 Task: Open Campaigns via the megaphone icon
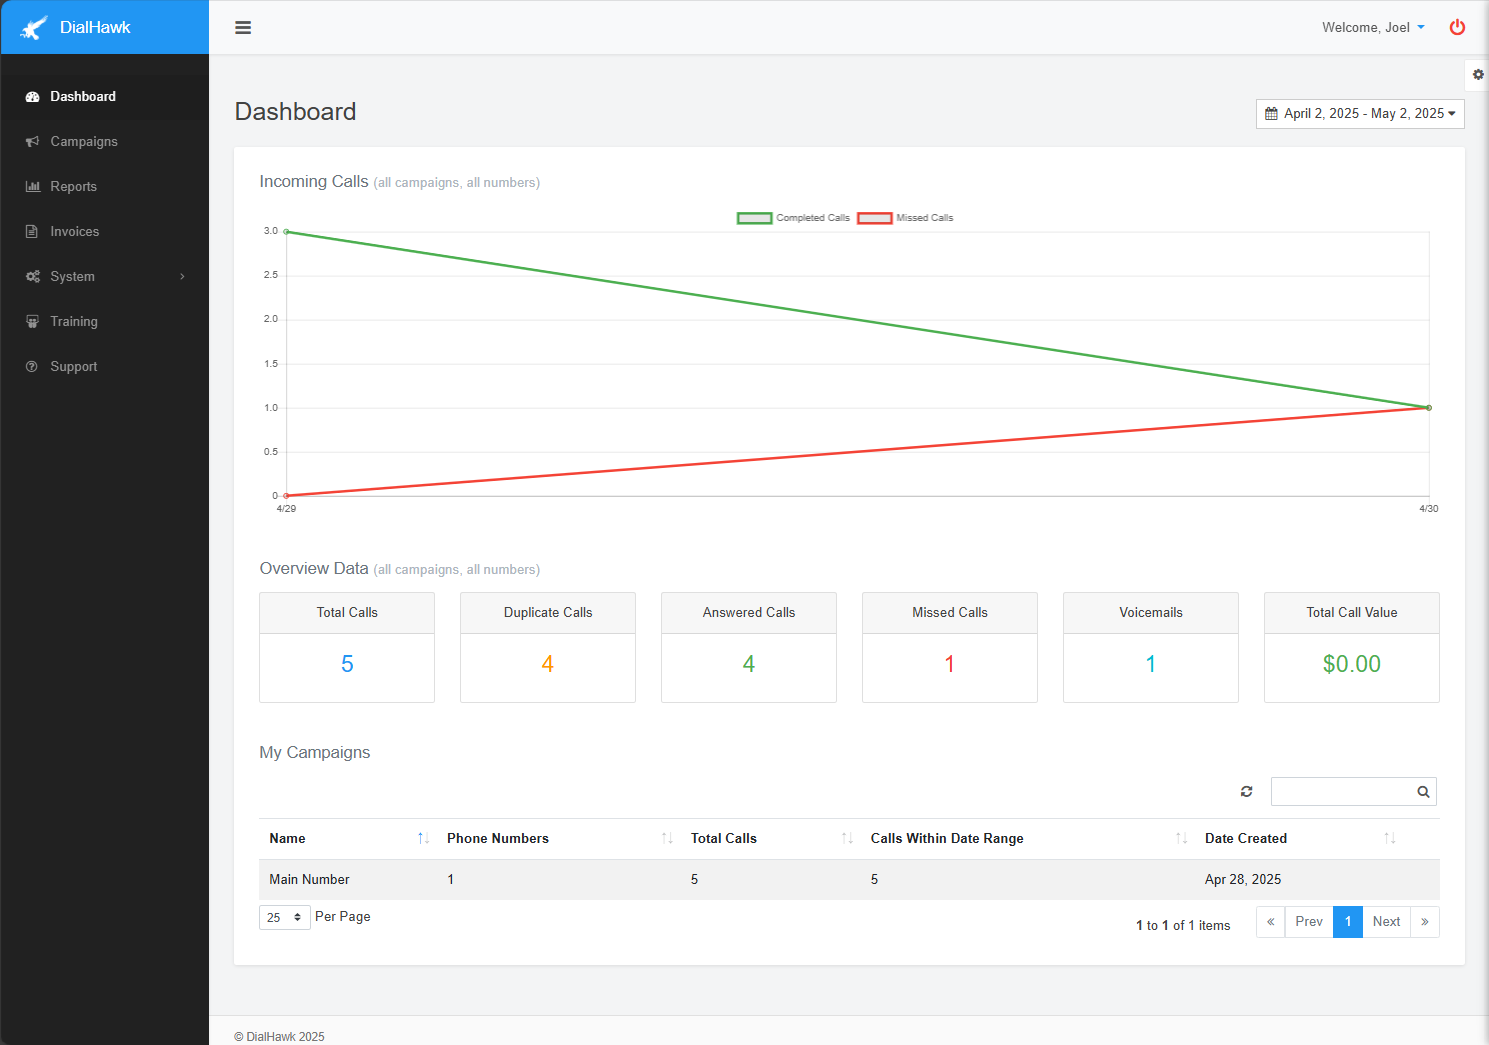coord(33,141)
